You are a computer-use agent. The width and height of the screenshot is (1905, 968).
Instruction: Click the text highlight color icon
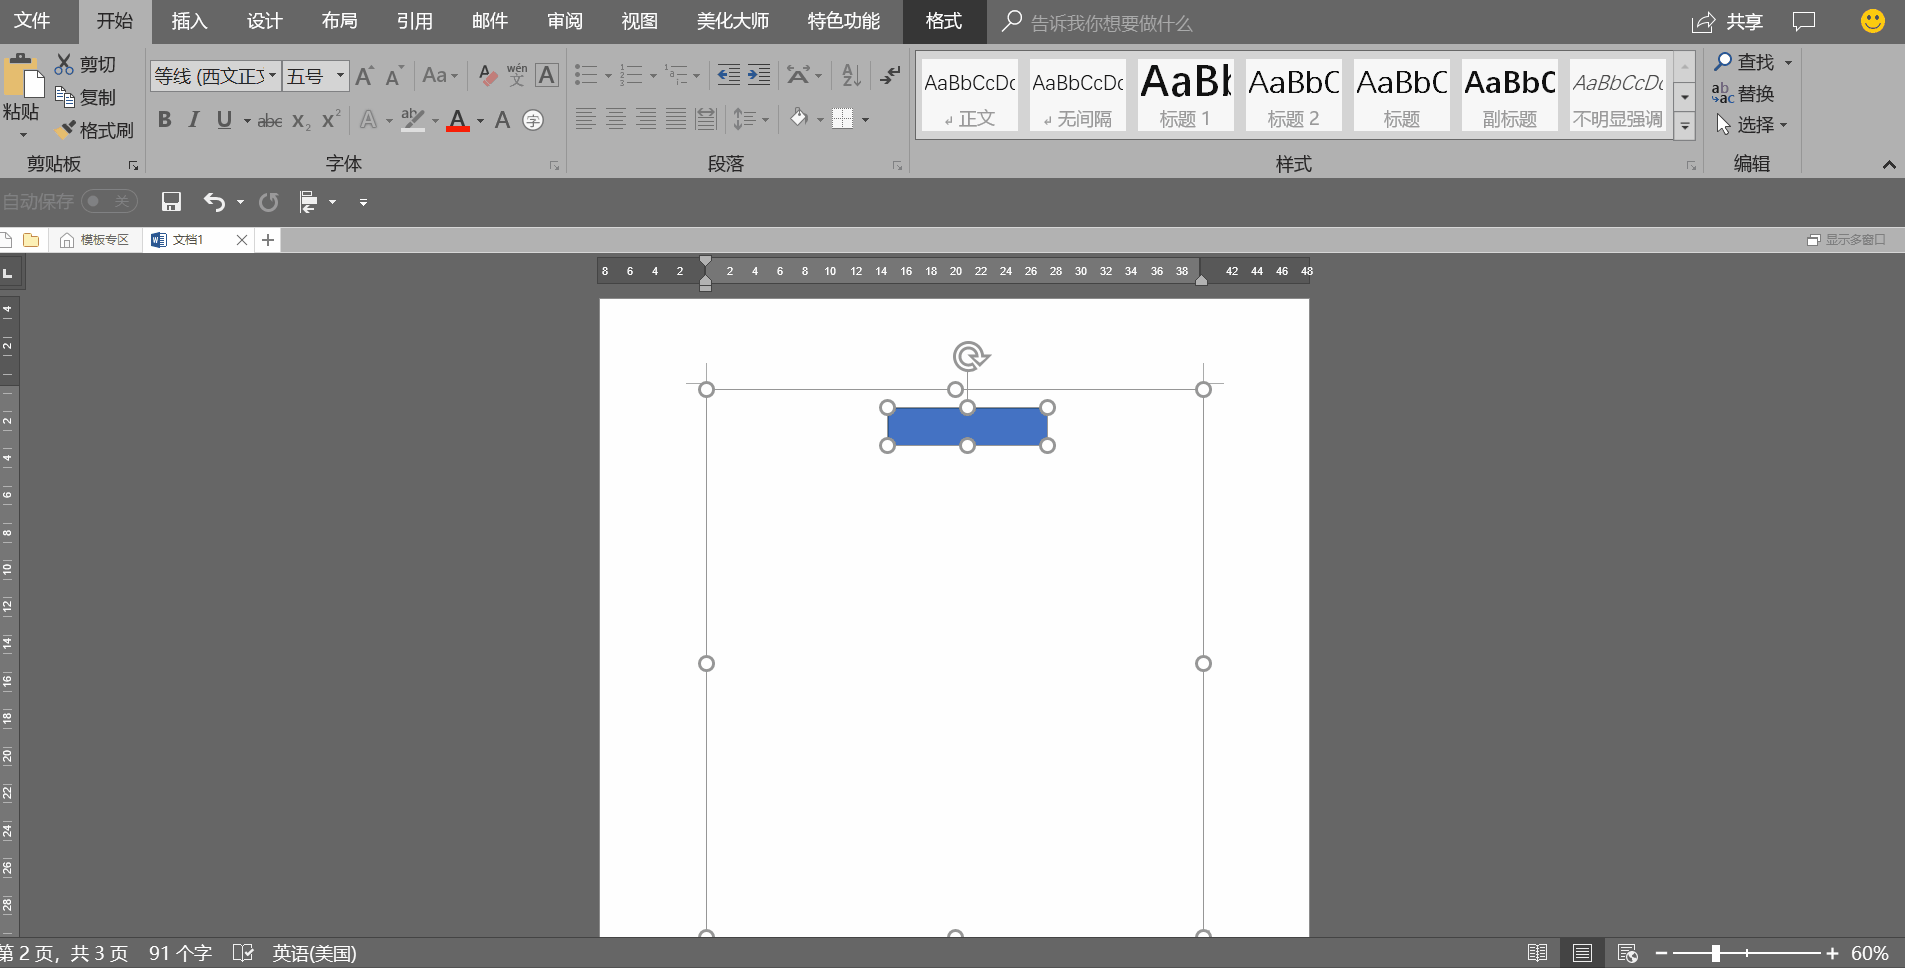(413, 120)
